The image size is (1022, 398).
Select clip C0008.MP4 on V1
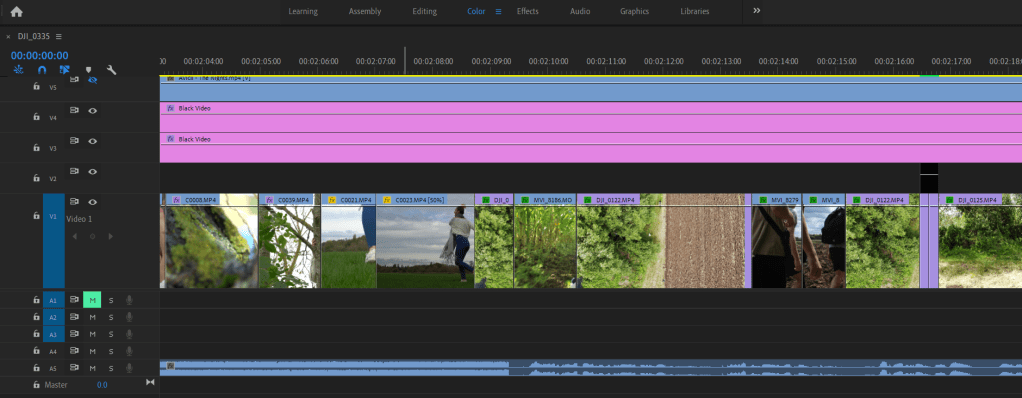tap(212, 241)
